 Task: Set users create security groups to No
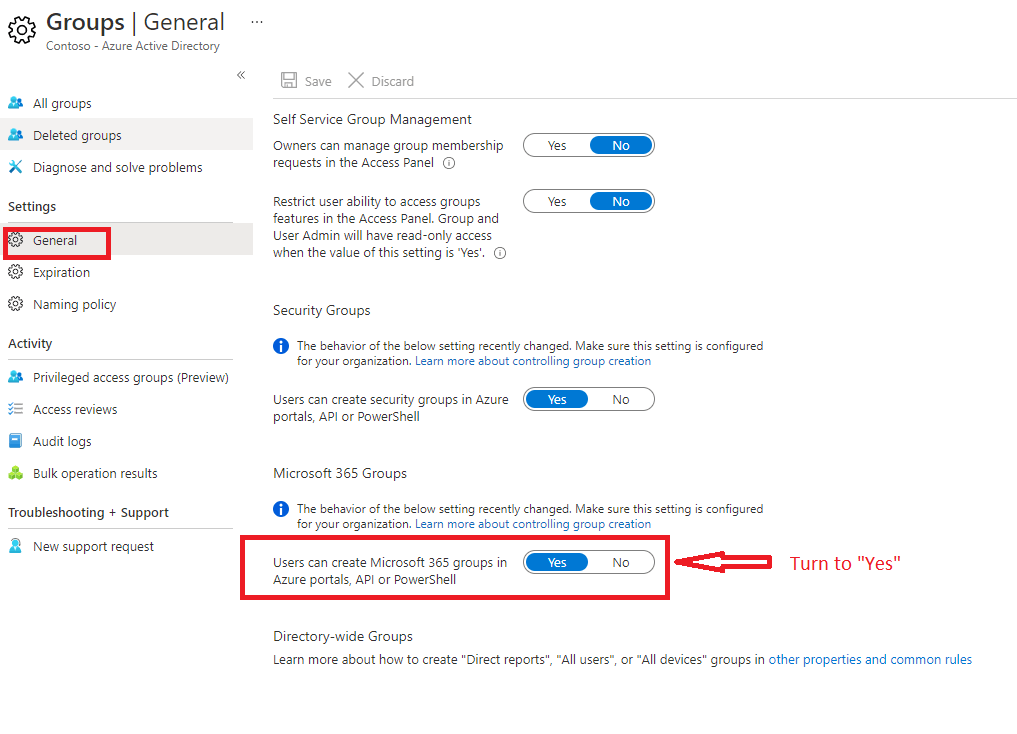(x=621, y=399)
